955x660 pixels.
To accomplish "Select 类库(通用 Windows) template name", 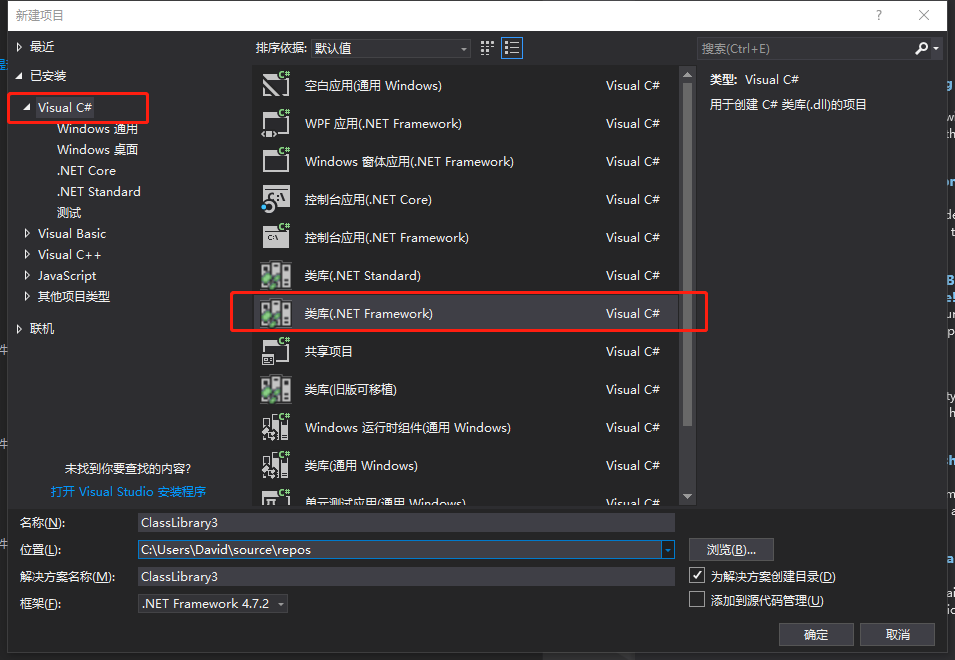I will (361, 466).
